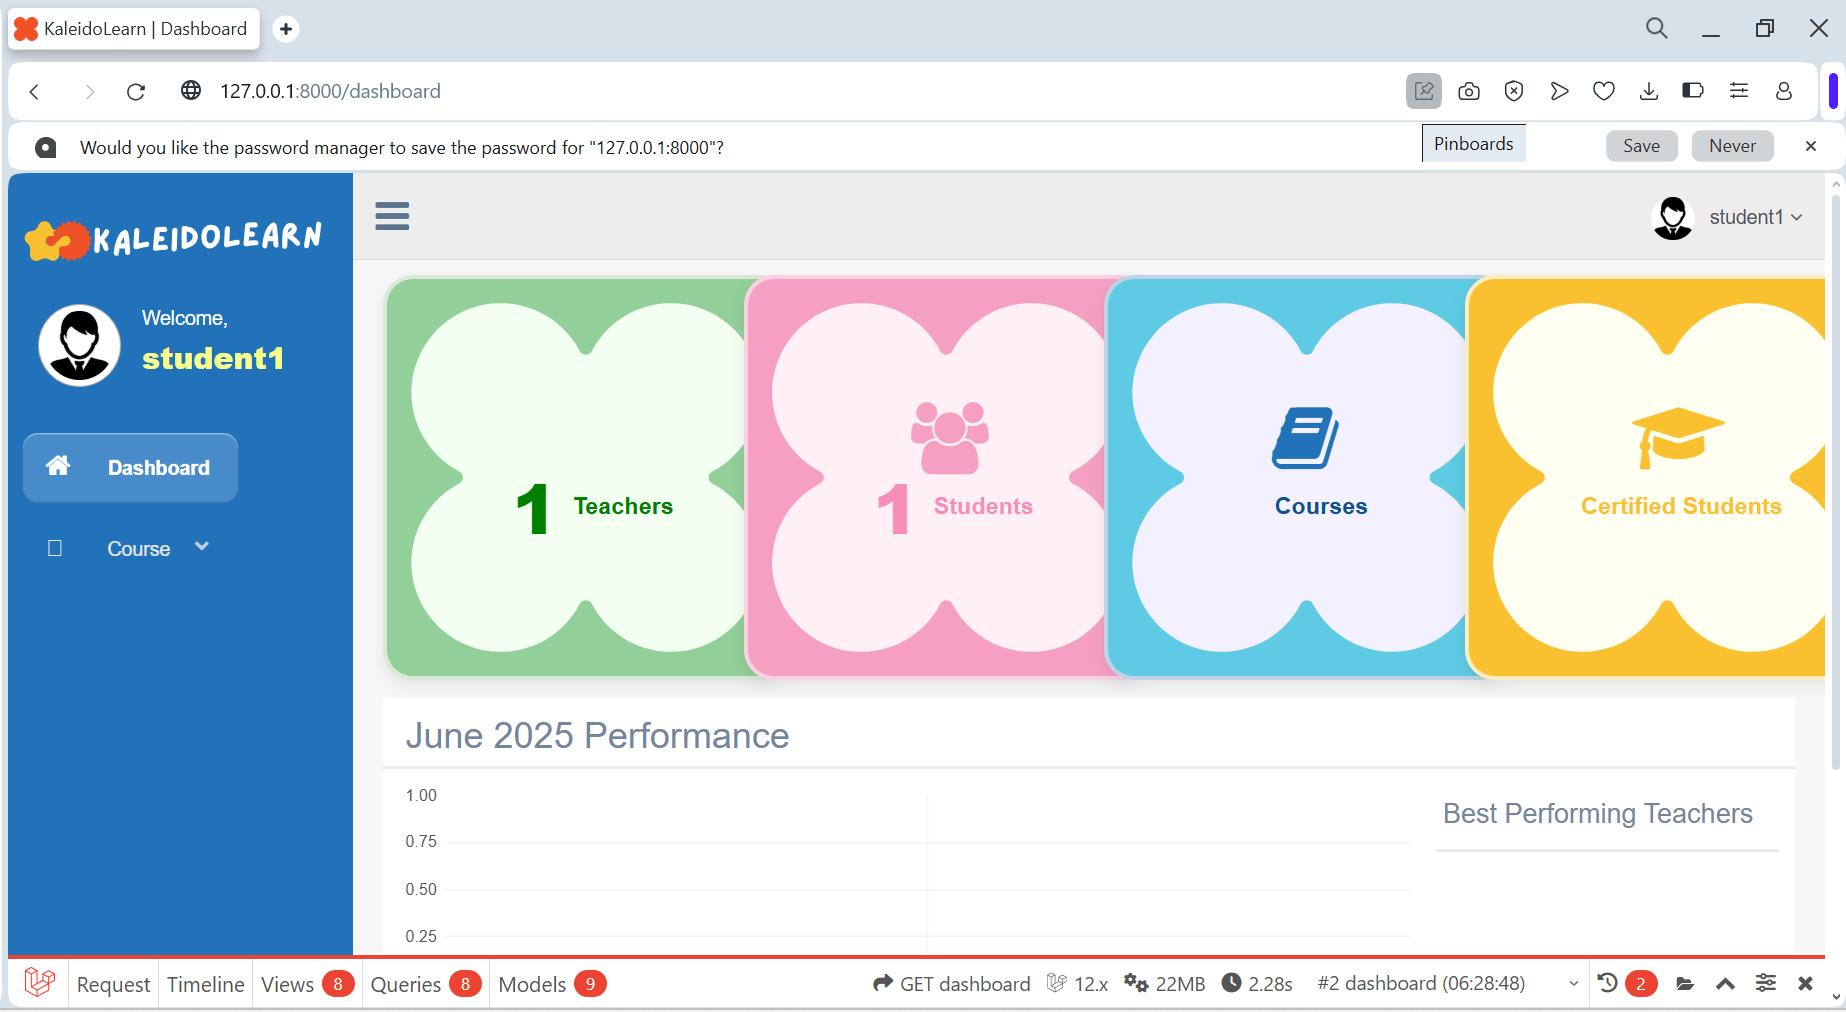The height and width of the screenshot is (1012, 1846).
Task: Click the 22MB memory usage indicator
Action: pyautogui.click(x=1165, y=984)
